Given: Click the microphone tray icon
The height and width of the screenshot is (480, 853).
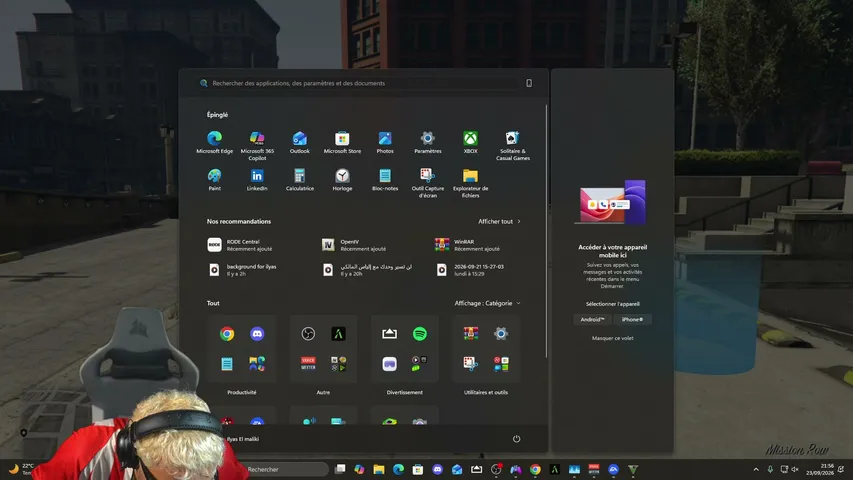Looking at the screenshot, I should tap(770, 469).
